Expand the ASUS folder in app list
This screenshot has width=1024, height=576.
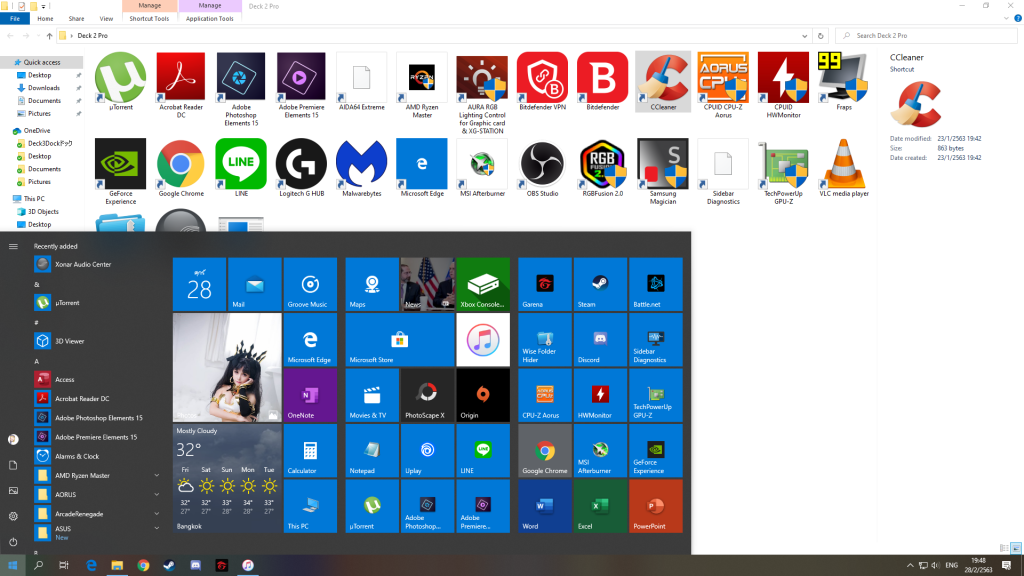pos(157,528)
